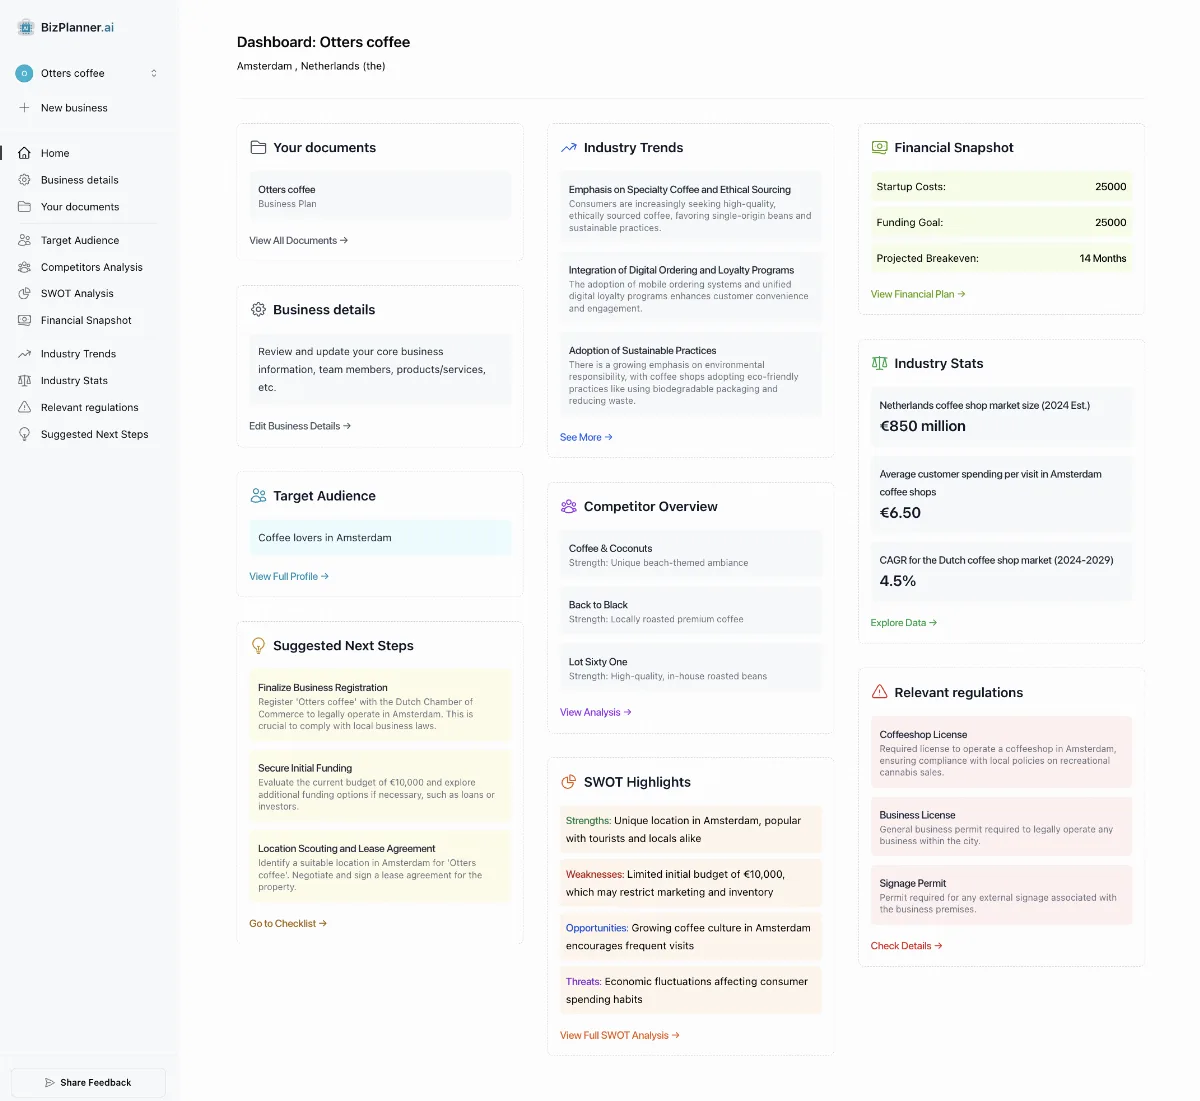
Task: Click the Signage Permit regulation entry
Action: pyautogui.click(x=1001, y=895)
